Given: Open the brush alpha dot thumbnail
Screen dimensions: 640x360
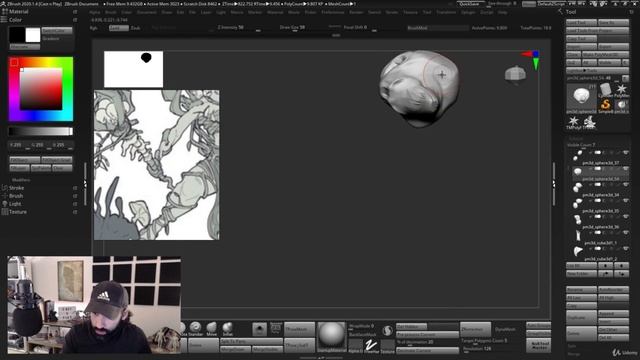Looking at the screenshot, I should pyautogui.click(x=259, y=329).
